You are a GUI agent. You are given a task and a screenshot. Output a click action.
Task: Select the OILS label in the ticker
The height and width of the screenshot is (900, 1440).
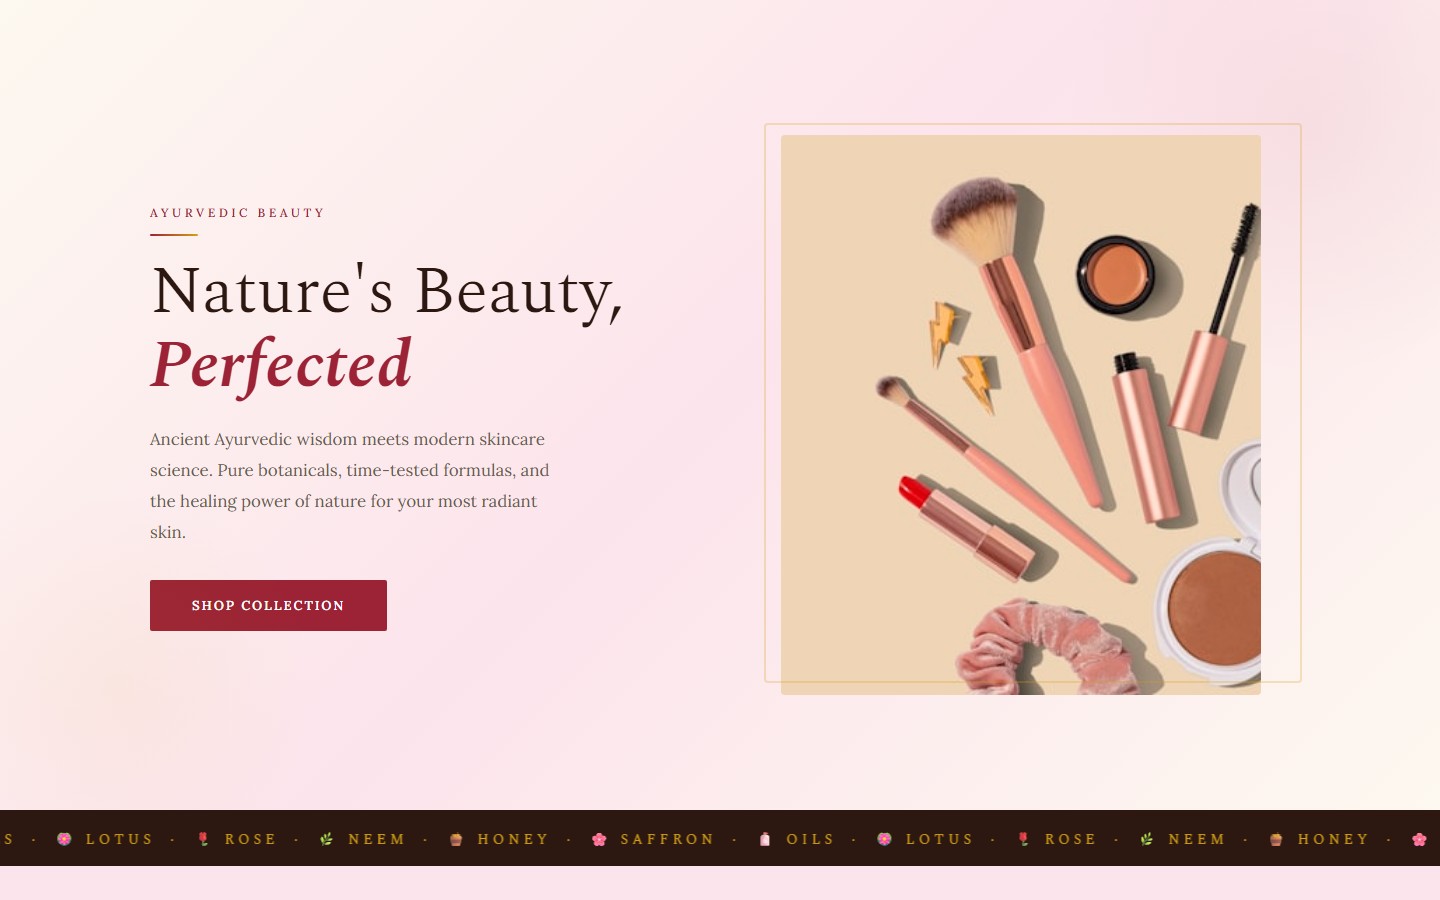[810, 839]
